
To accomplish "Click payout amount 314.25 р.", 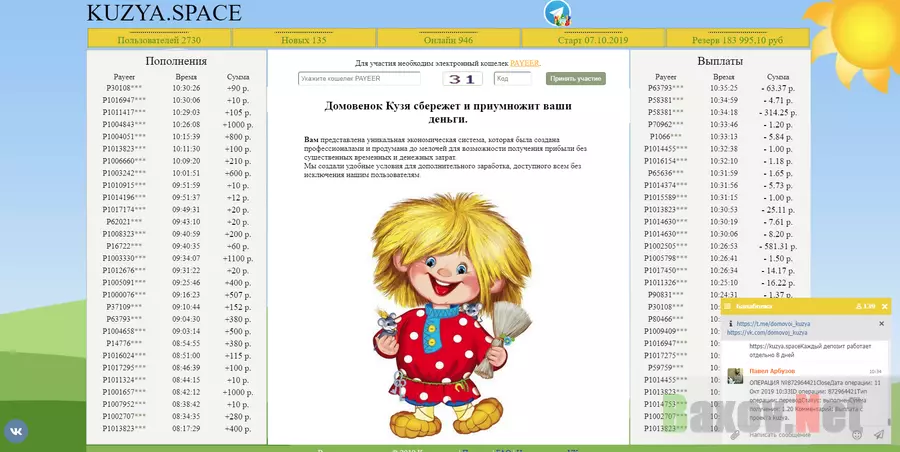I will (x=778, y=113).
